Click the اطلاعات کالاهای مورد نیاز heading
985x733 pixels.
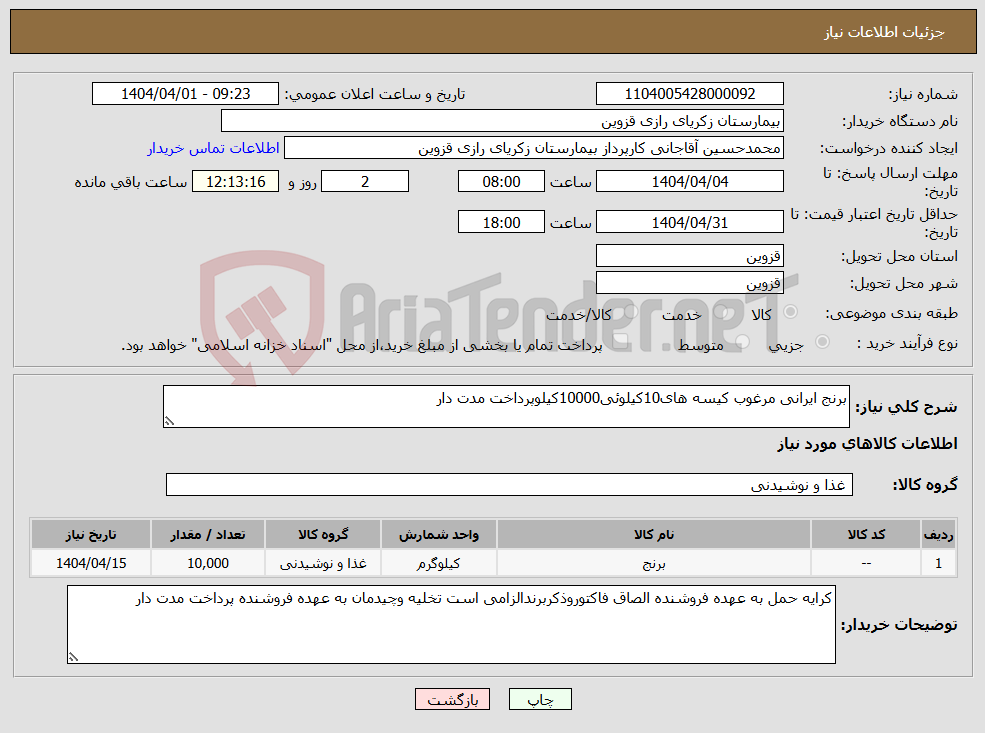(867, 444)
